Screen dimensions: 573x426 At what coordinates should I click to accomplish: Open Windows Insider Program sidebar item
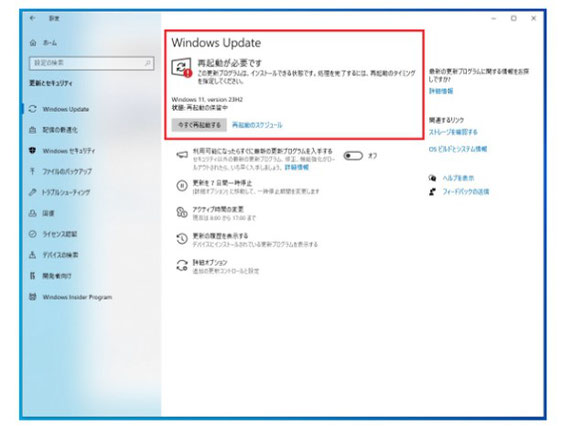77,297
